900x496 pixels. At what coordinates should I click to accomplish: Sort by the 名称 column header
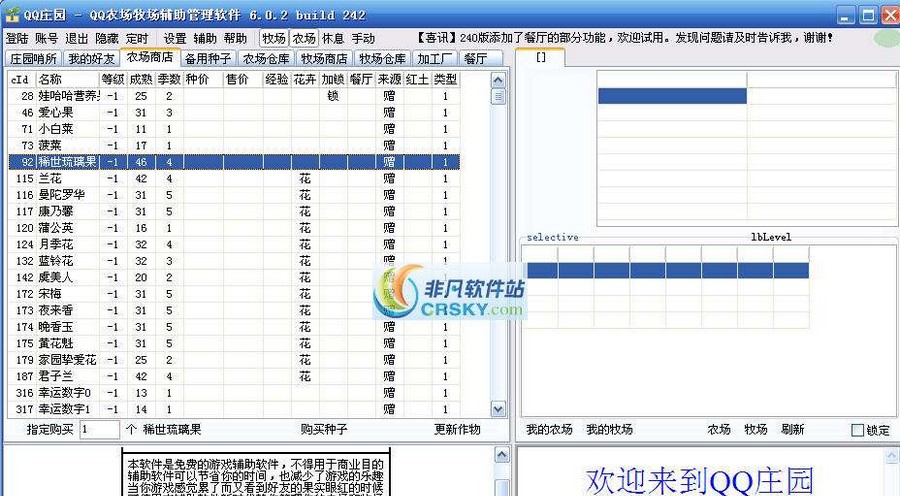pyautogui.click(x=68, y=79)
